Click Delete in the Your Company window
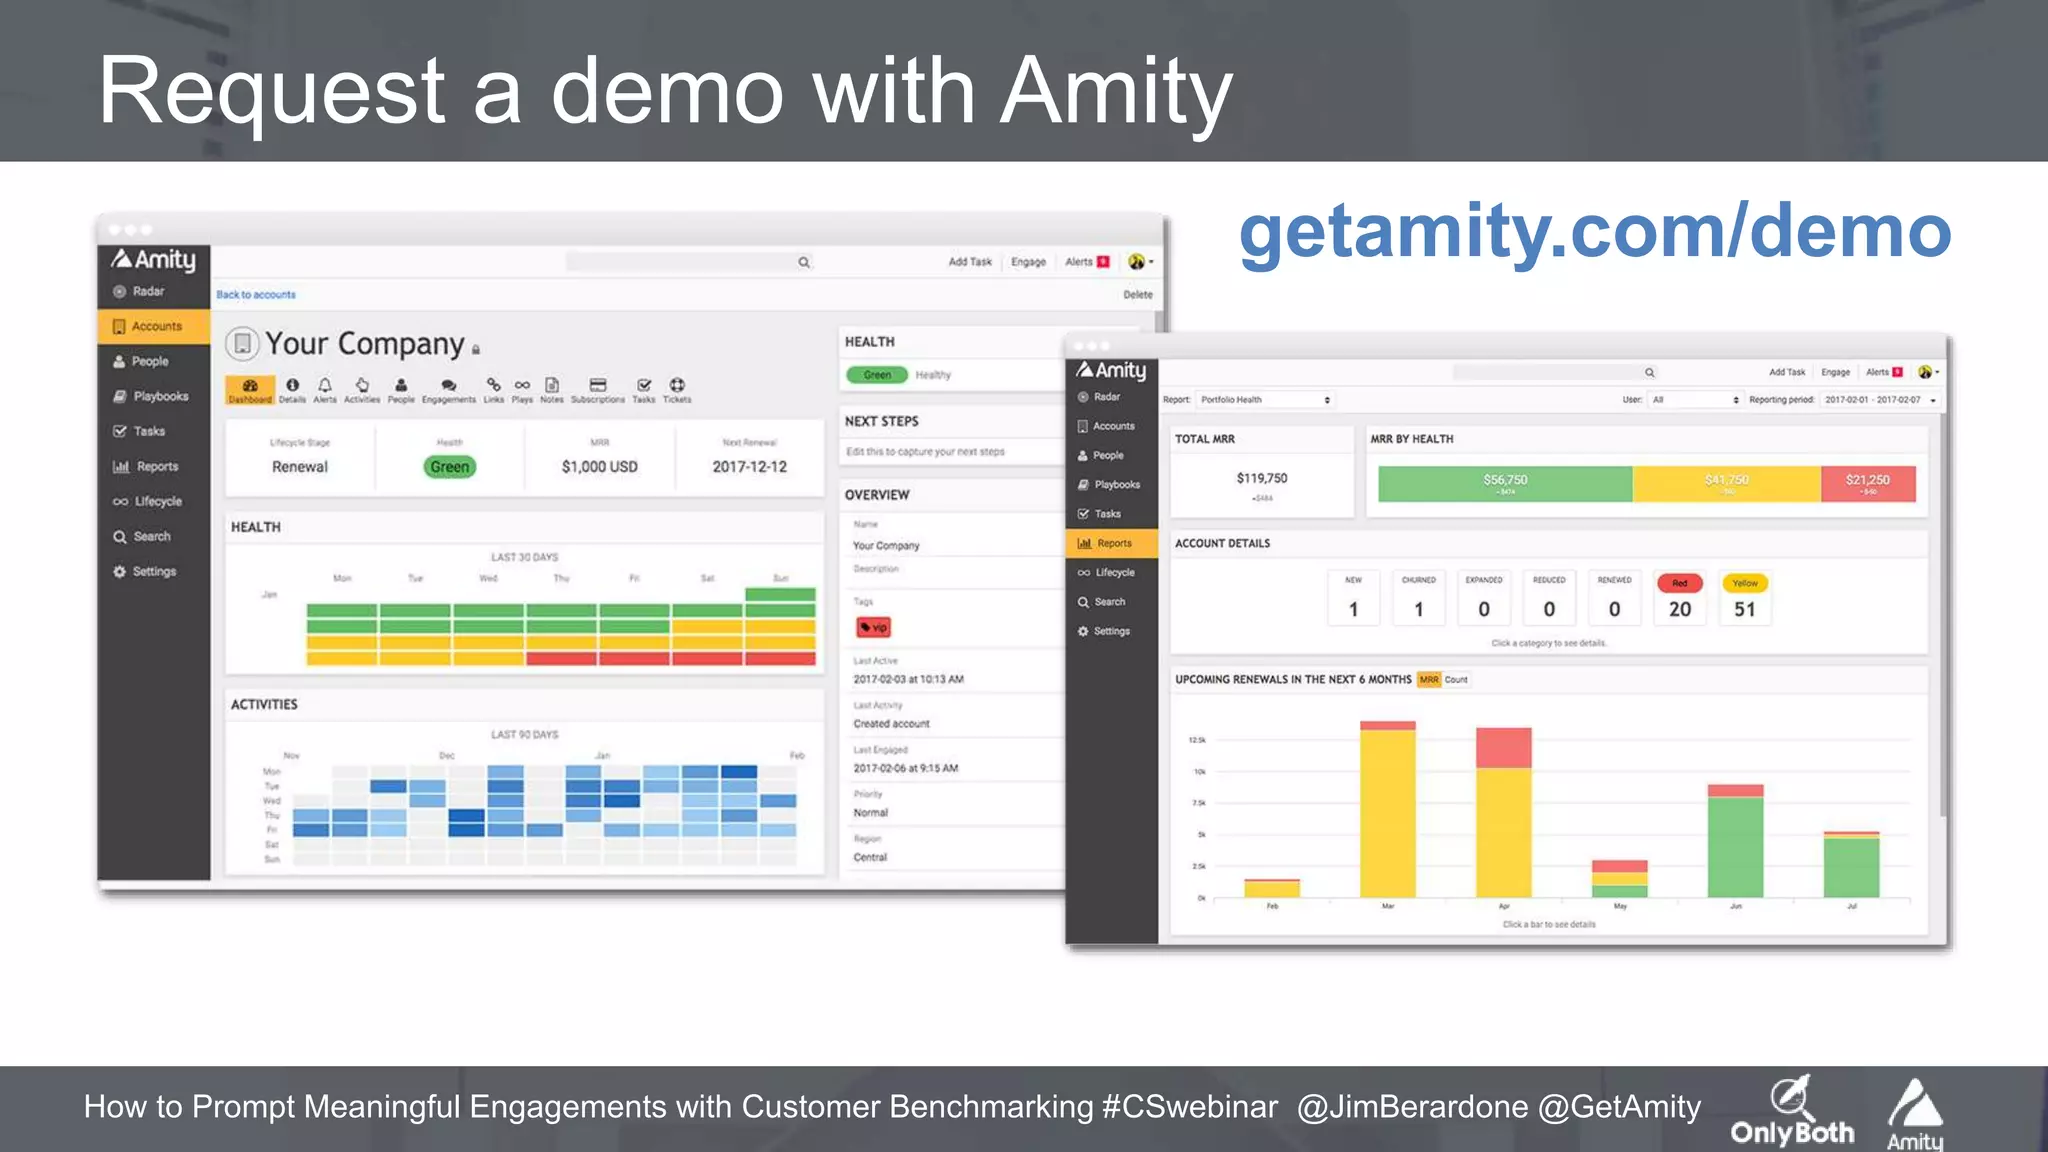The image size is (2048, 1152). click(x=1138, y=295)
